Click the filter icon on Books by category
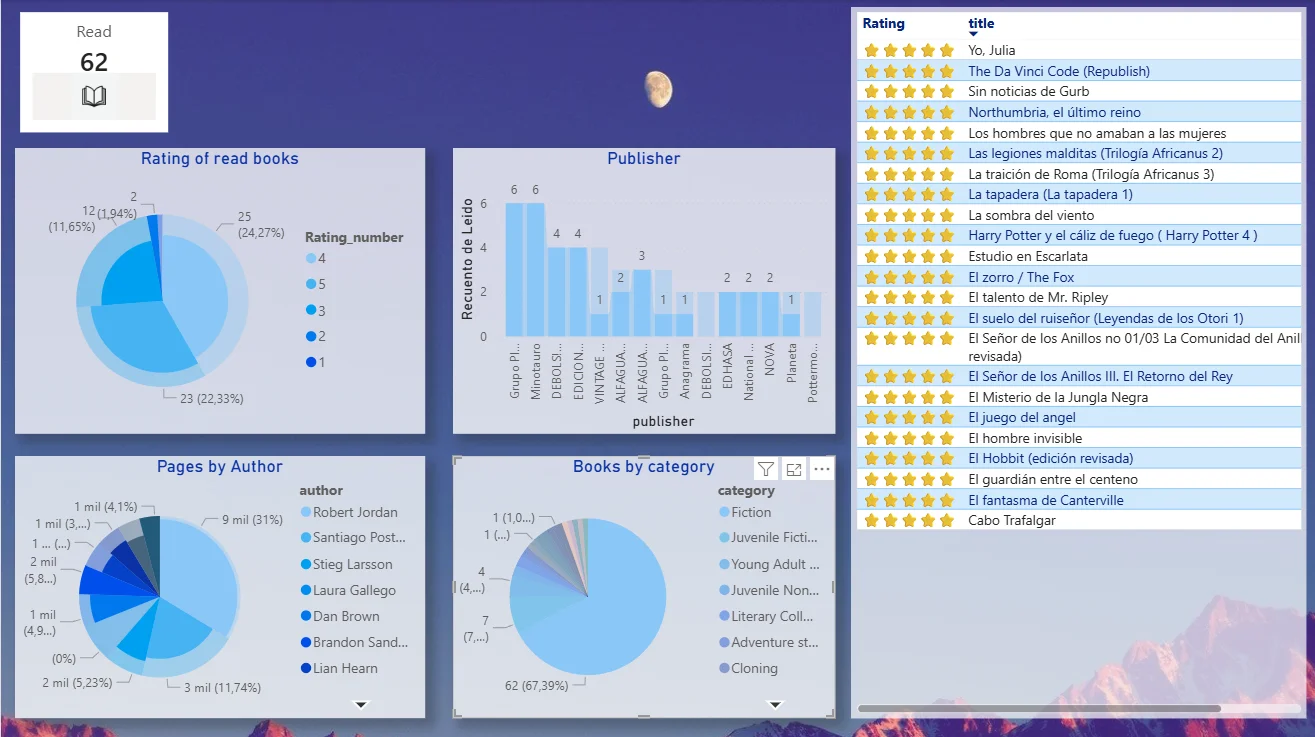The height and width of the screenshot is (737, 1315). point(766,469)
